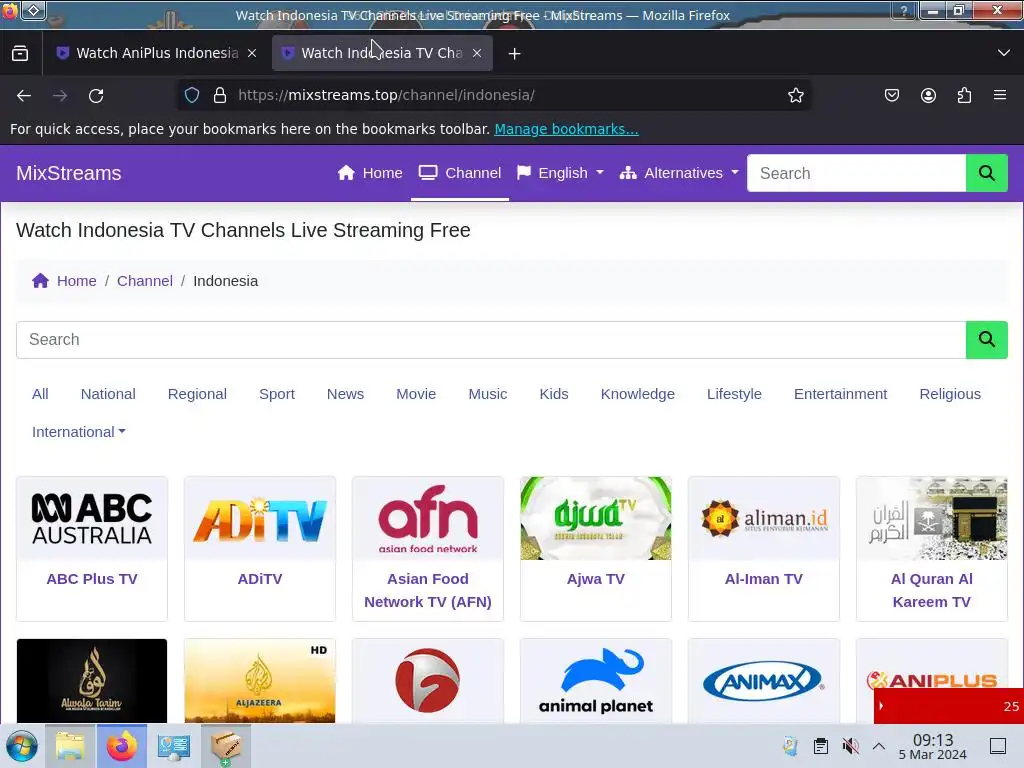Viewport: 1024px width, 768px height.
Task: Open the ADiTV link
Action: tap(260, 579)
